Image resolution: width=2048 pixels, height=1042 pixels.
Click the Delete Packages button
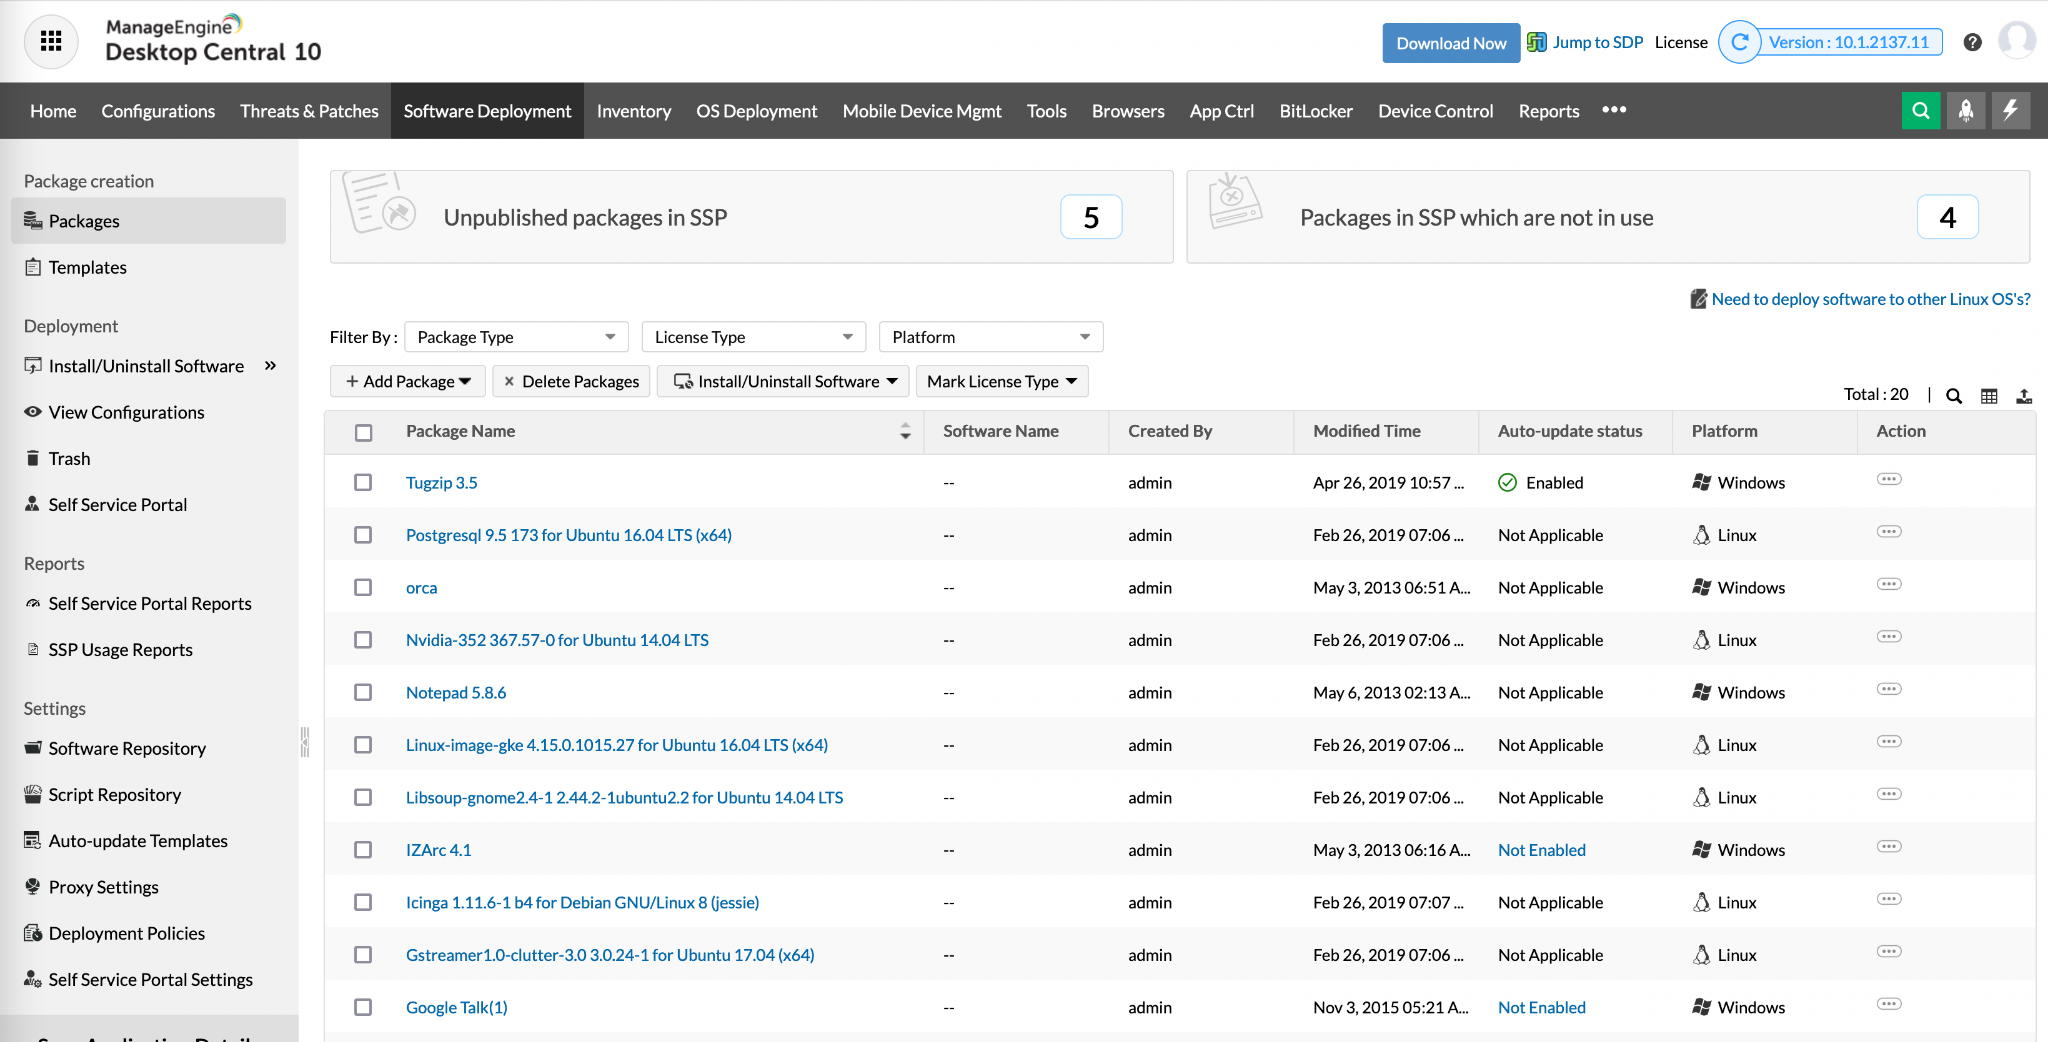pos(571,381)
